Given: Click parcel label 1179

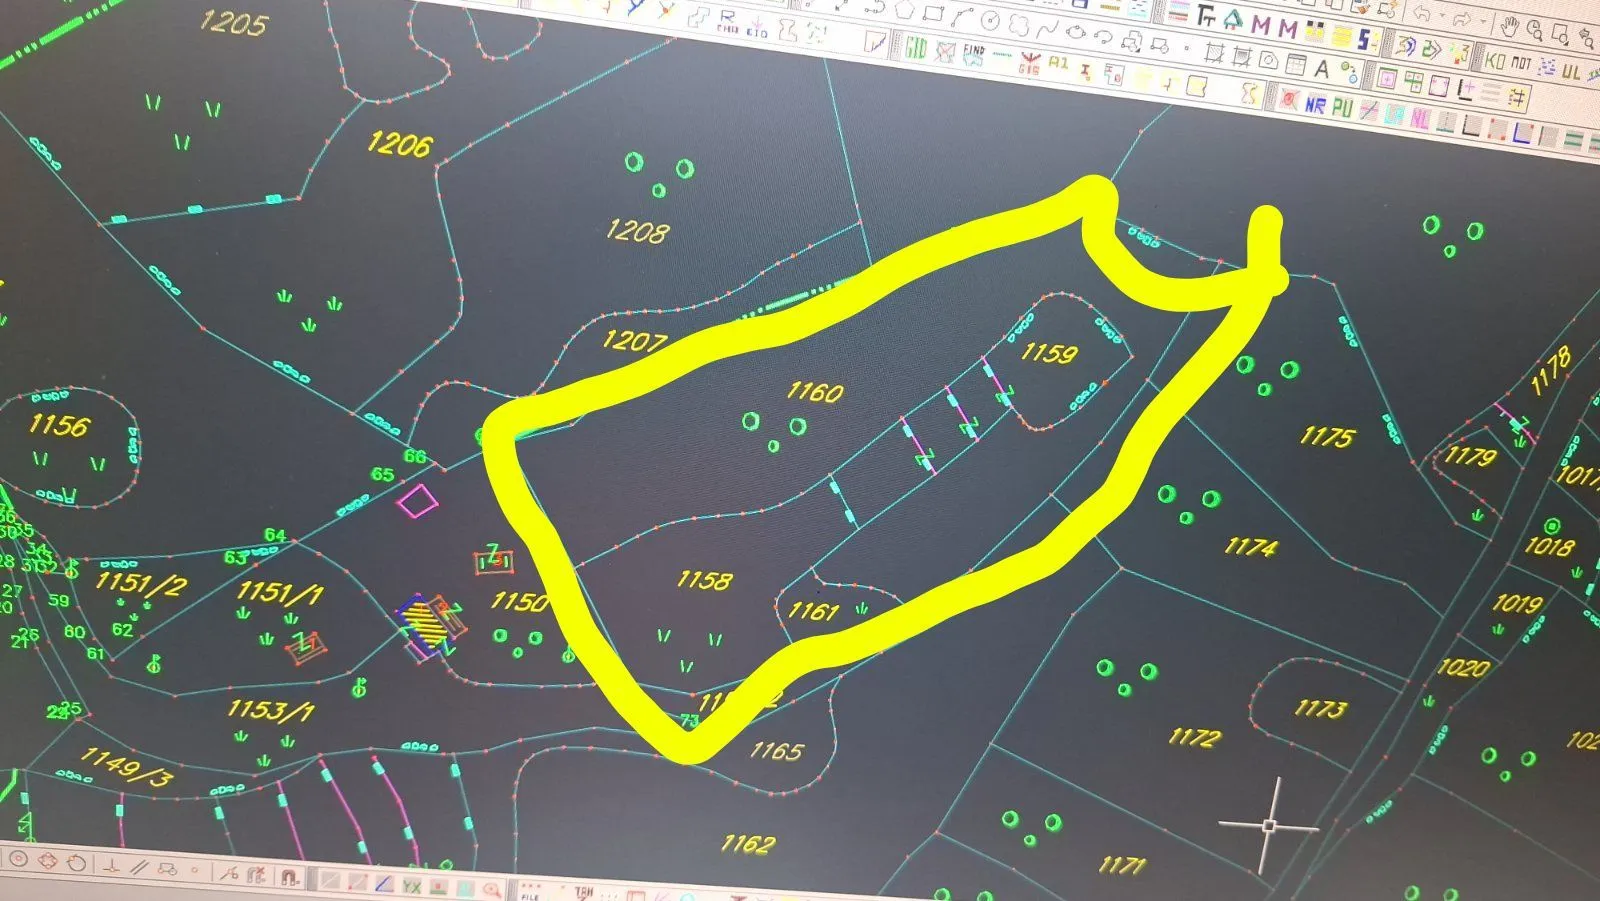Looking at the screenshot, I should (1470, 457).
